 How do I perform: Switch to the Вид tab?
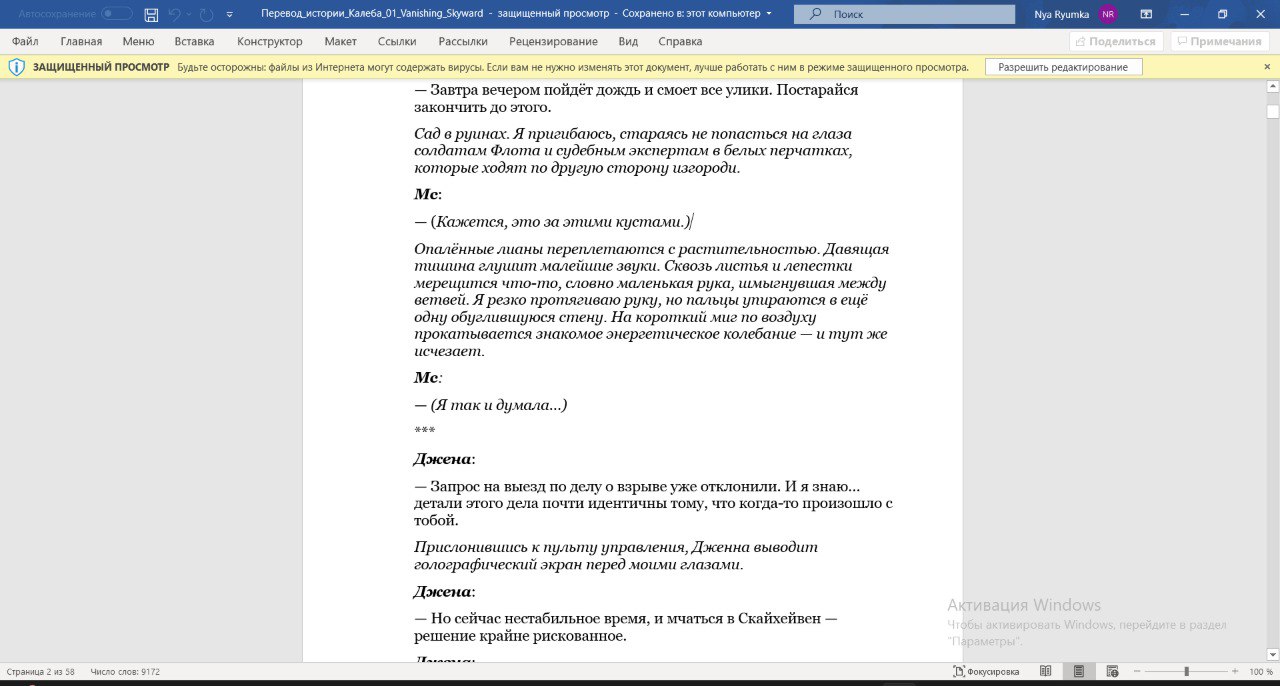(628, 41)
